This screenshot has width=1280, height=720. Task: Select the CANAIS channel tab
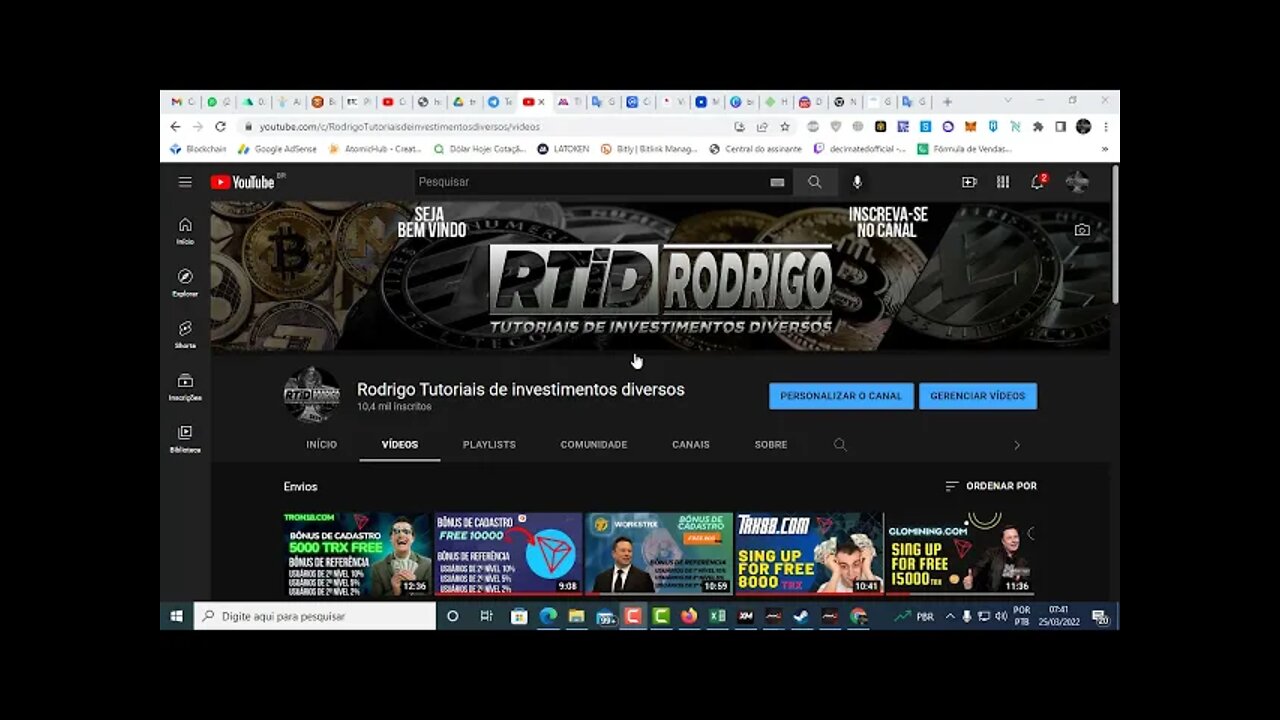click(691, 445)
